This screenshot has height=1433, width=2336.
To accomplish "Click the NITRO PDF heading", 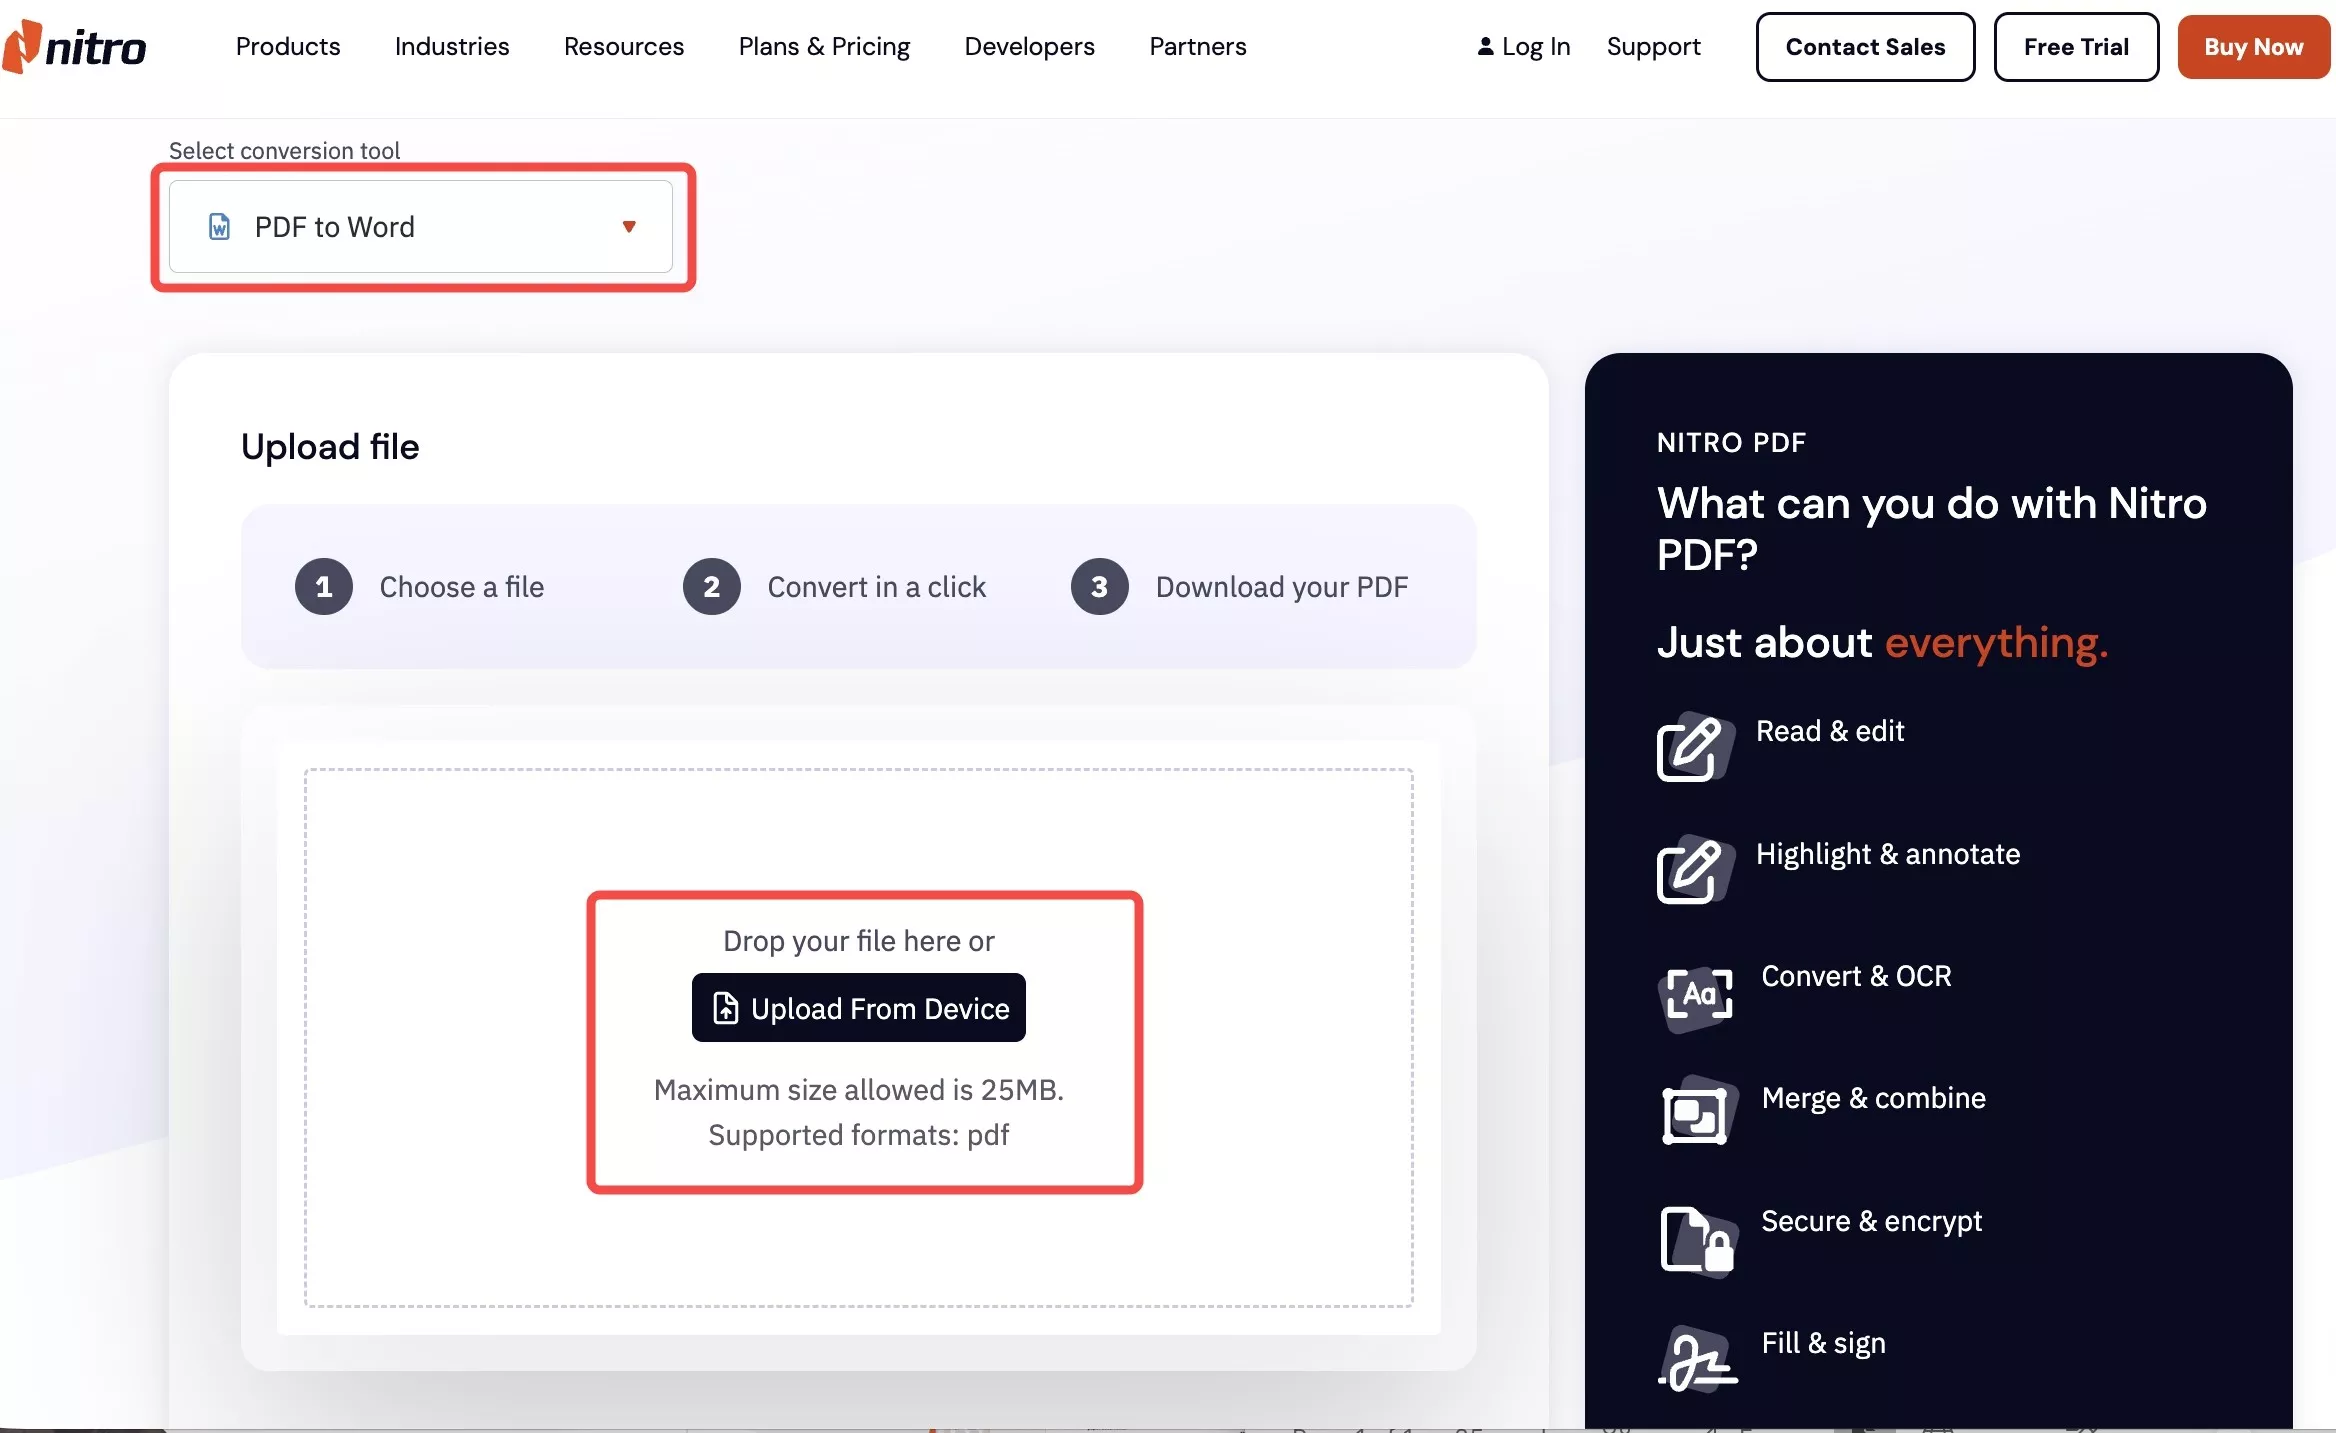I will (1731, 443).
